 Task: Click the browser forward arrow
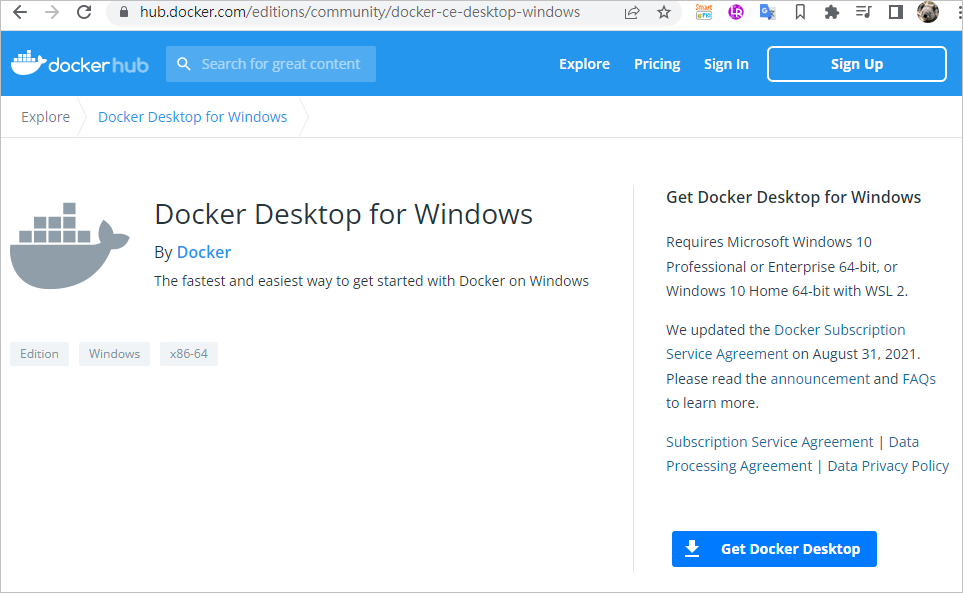(52, 12)
